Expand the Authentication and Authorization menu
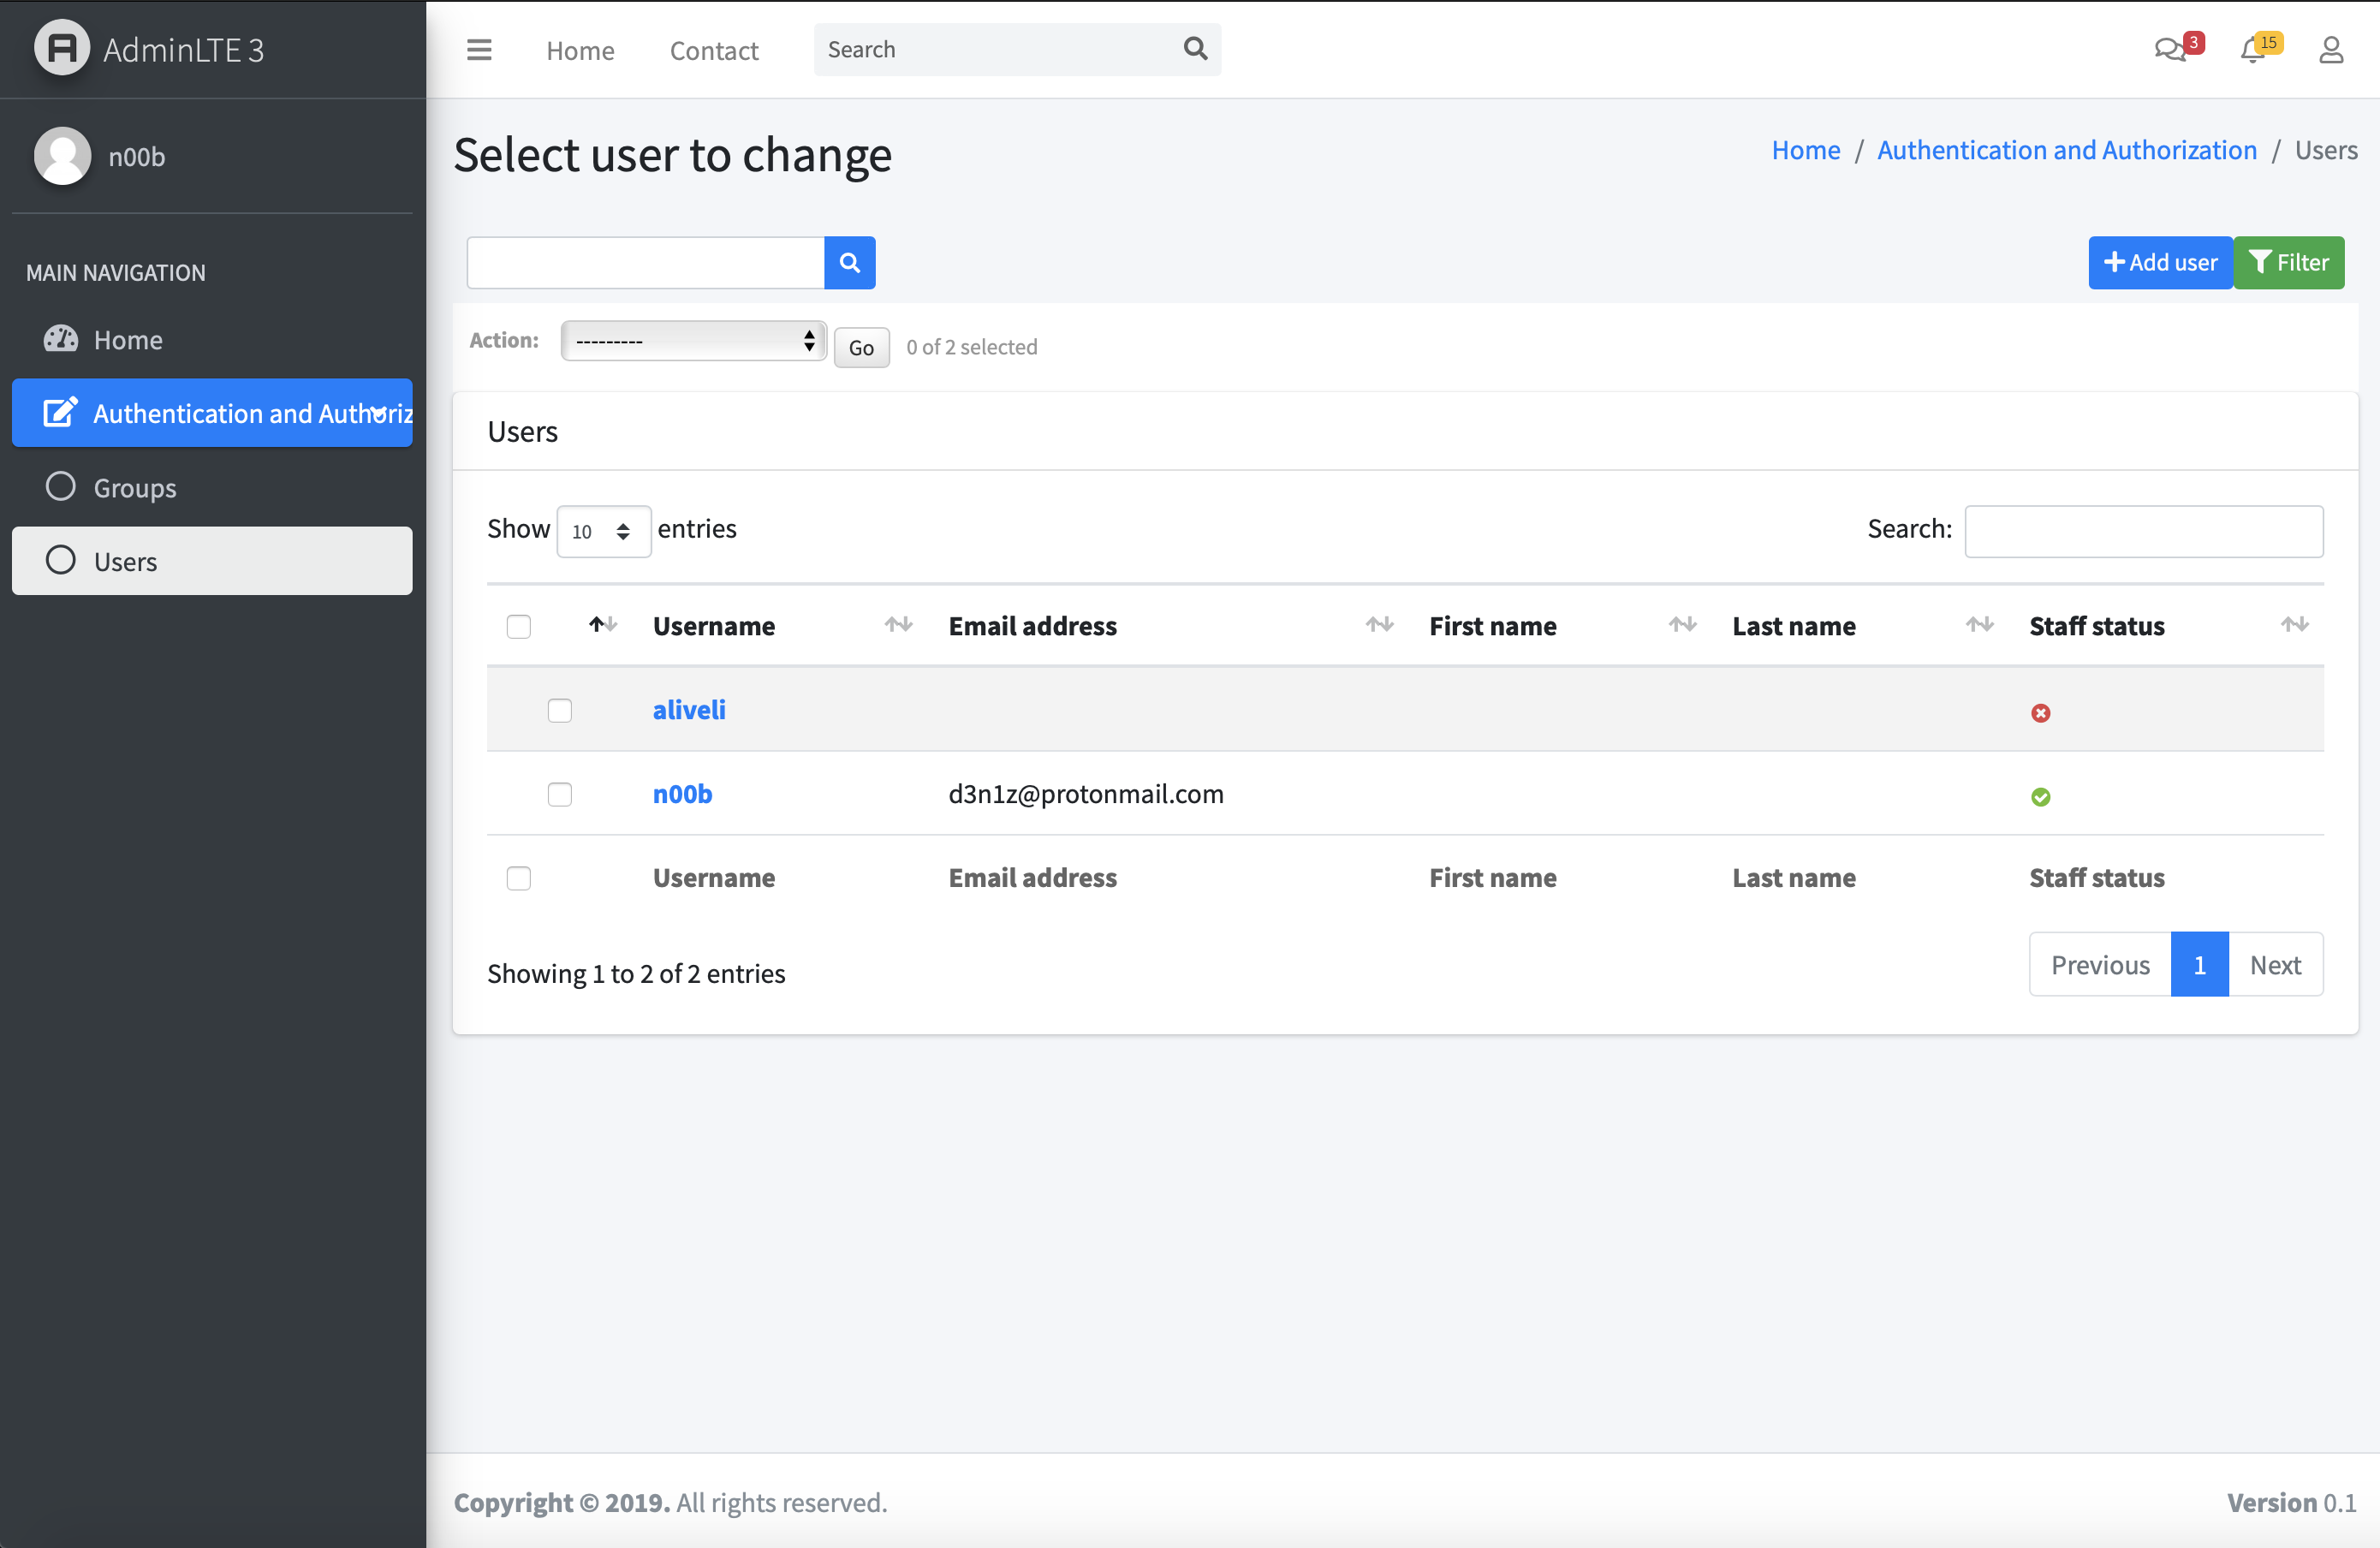This screenshot has width=2380, height=1548. [x=212, y=413]
